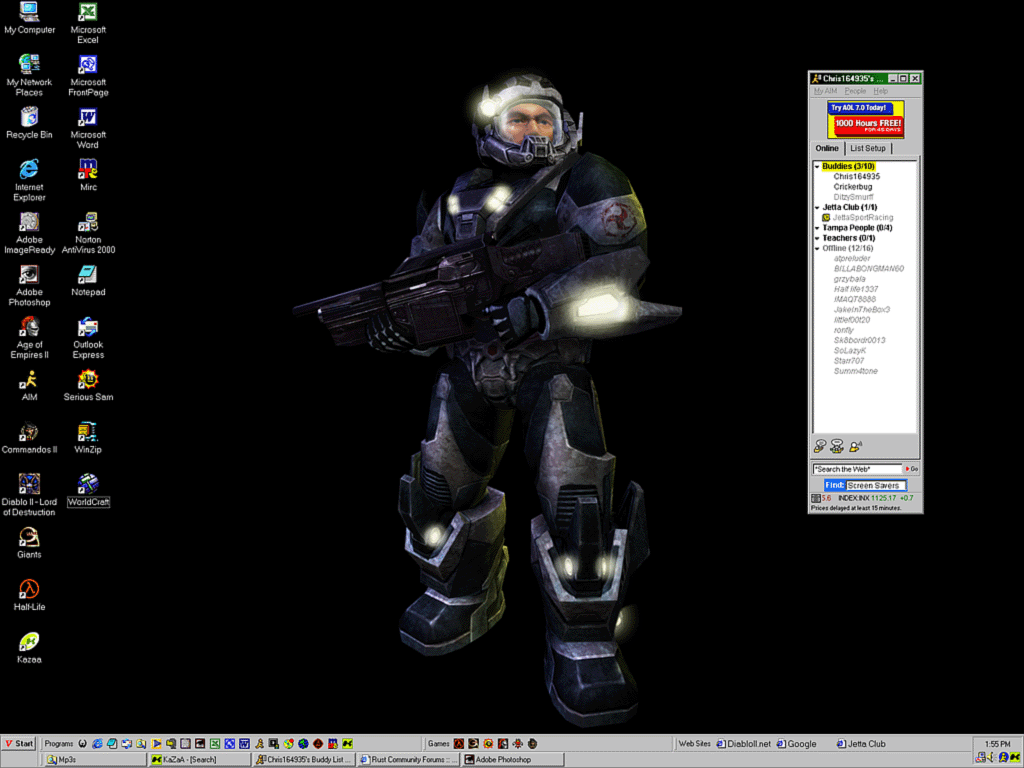Select buddy Chris164935 in the list
This screenshot has height=768, width=1024.
pyautogui.click(x=856, y=176)
